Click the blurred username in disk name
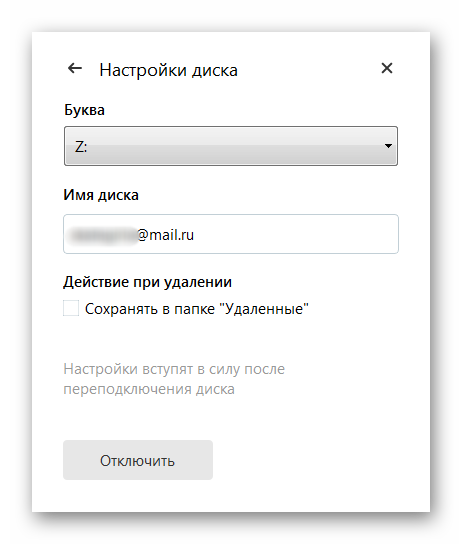Screen dimensions: 462x544 click(103, 235)
